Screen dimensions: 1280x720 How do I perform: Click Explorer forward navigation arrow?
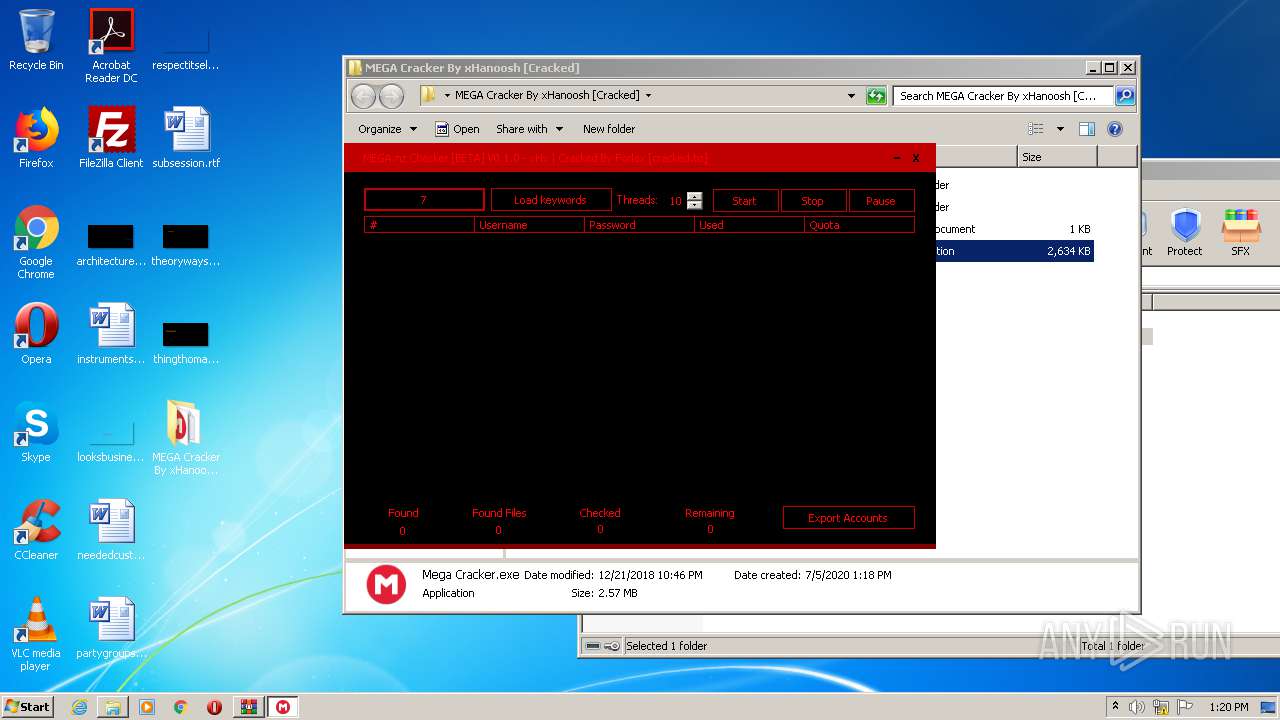(x=391, y=96)
